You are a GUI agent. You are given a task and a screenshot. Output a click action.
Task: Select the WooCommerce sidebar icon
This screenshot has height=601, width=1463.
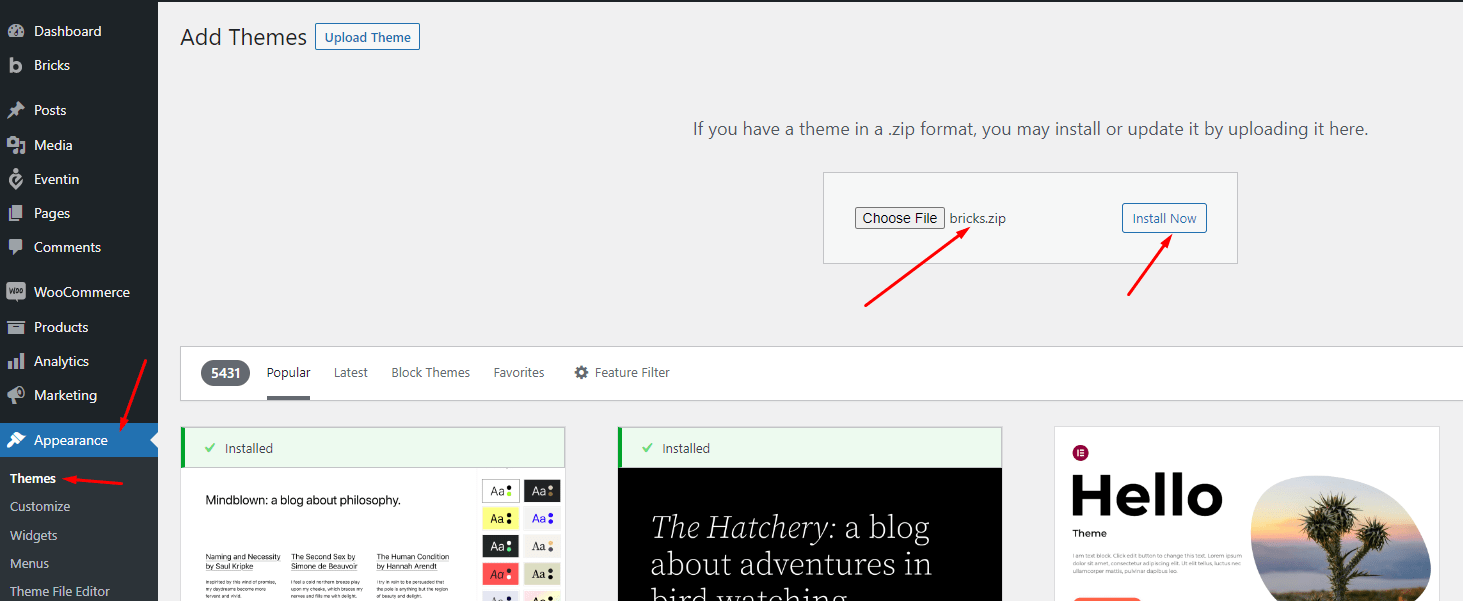click(x=16, y=291)
